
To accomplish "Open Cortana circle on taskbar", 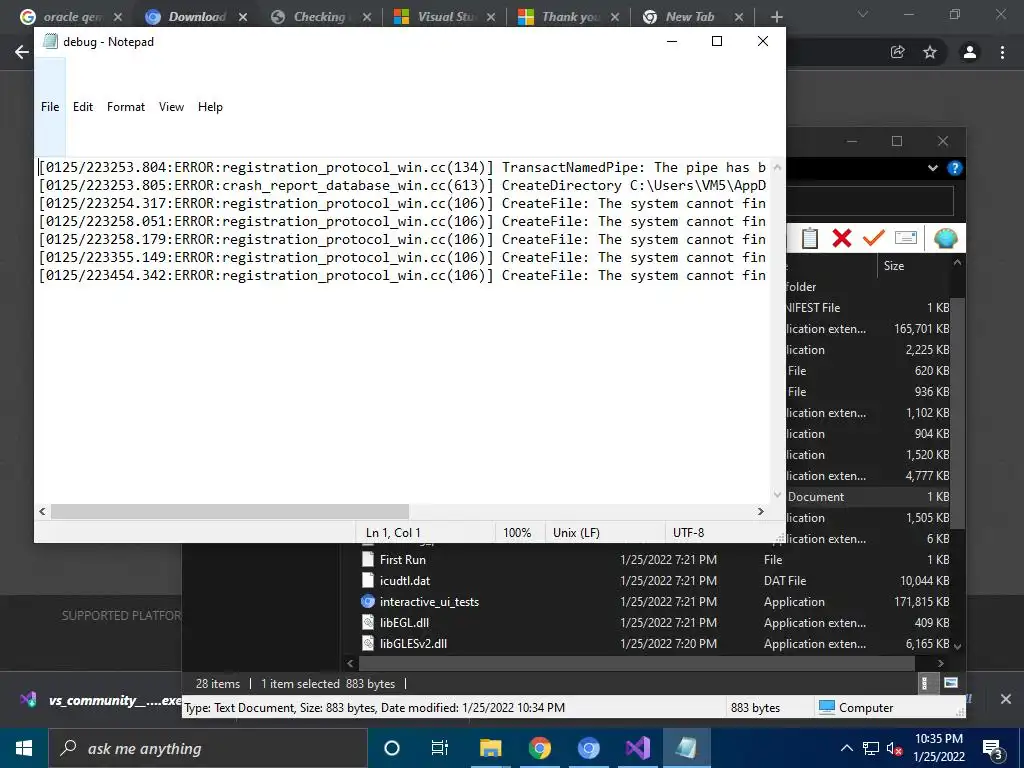I will (391, 748).
